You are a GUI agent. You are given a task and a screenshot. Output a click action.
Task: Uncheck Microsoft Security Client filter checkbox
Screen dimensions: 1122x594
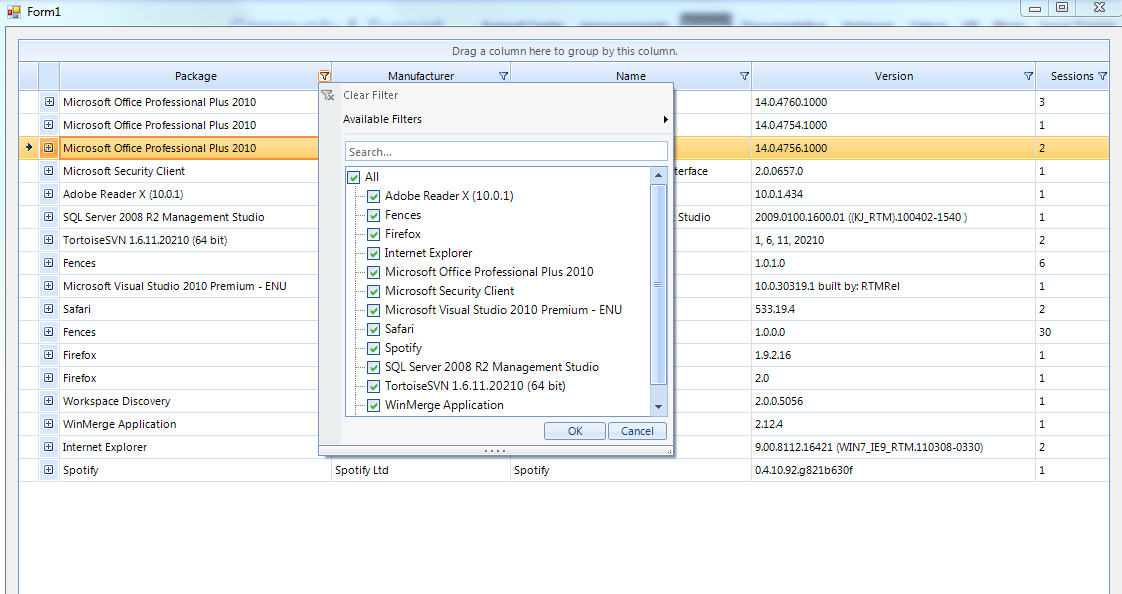tap(374, 291)
